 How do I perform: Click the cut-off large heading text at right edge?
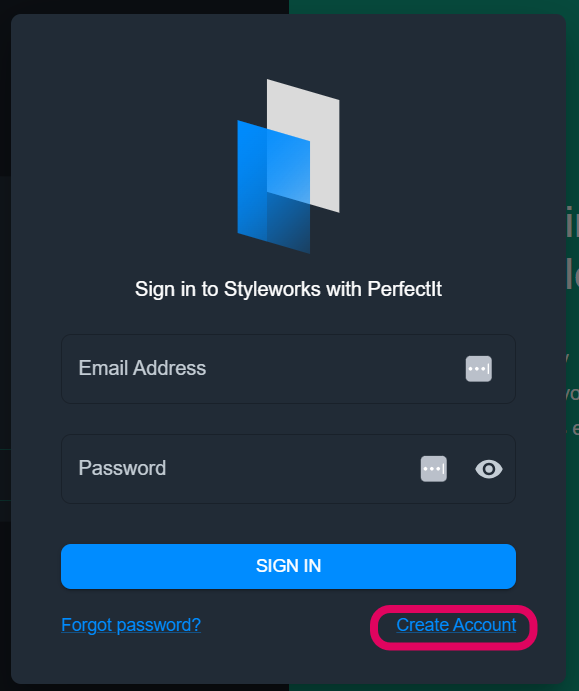572,249
